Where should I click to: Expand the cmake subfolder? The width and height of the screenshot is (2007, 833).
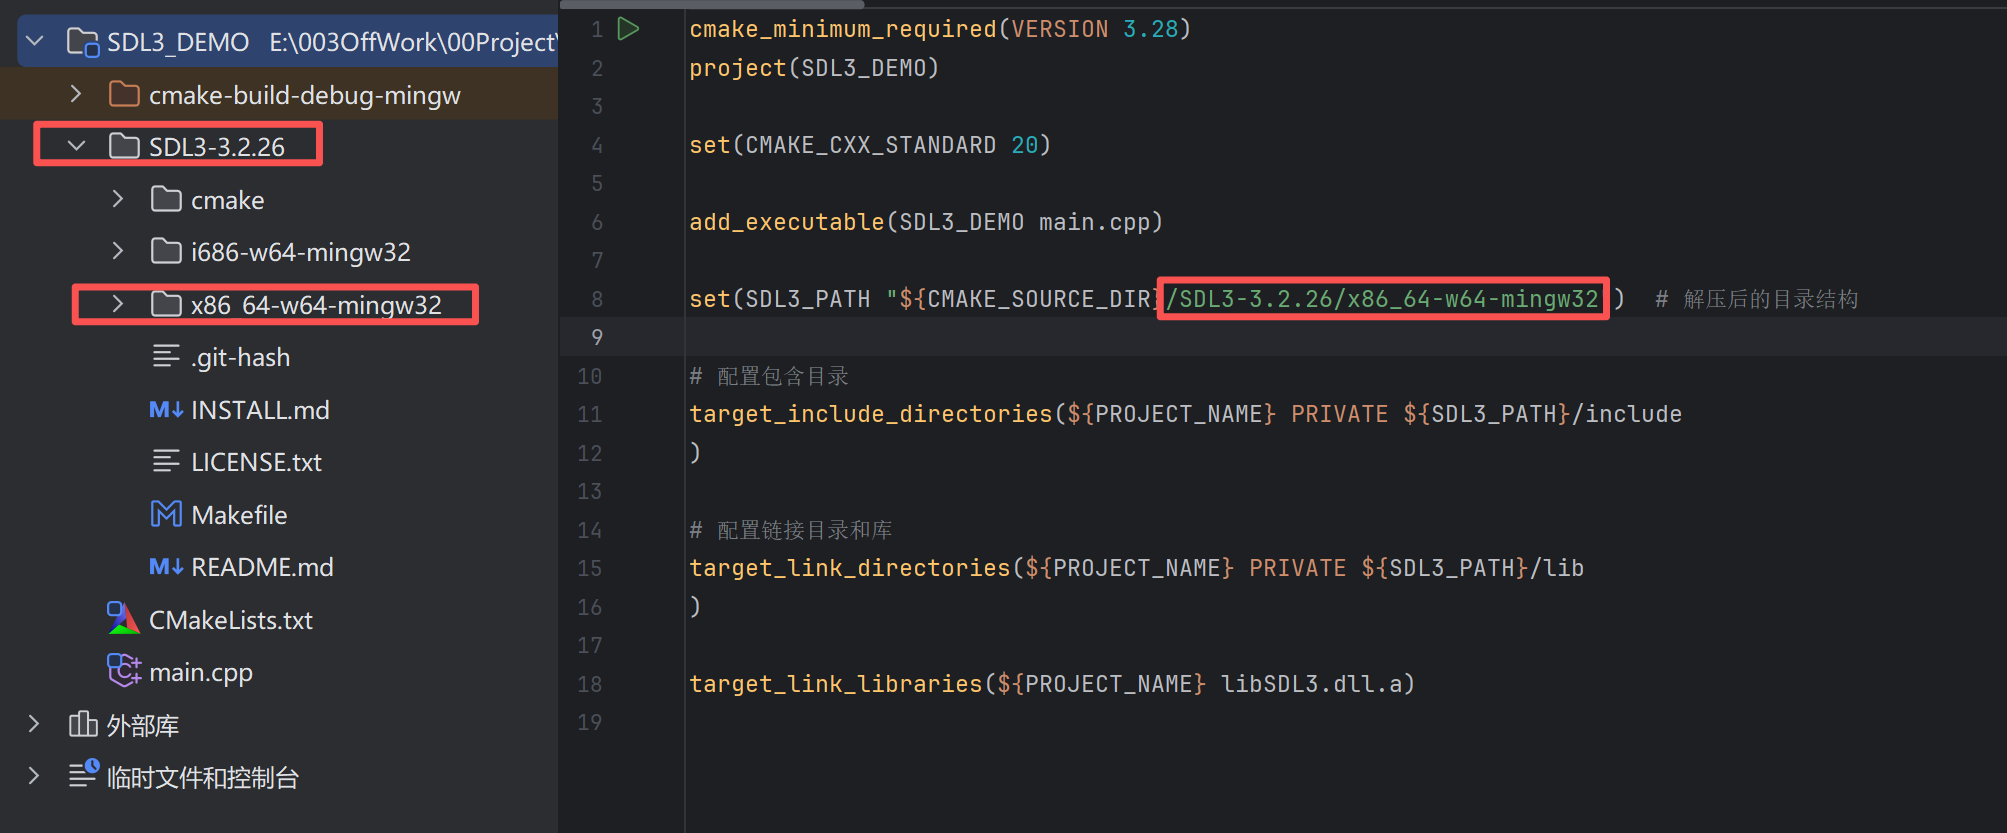(118, 199)
